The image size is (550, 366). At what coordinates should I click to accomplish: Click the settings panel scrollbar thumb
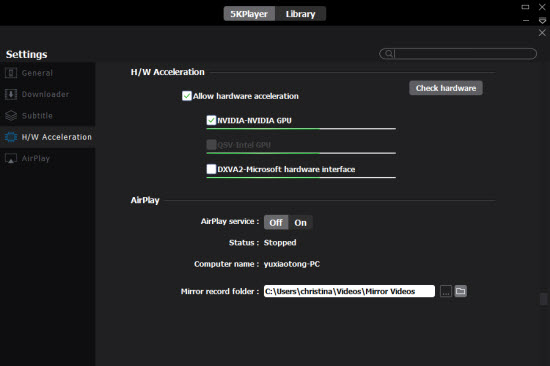(543, 299)
